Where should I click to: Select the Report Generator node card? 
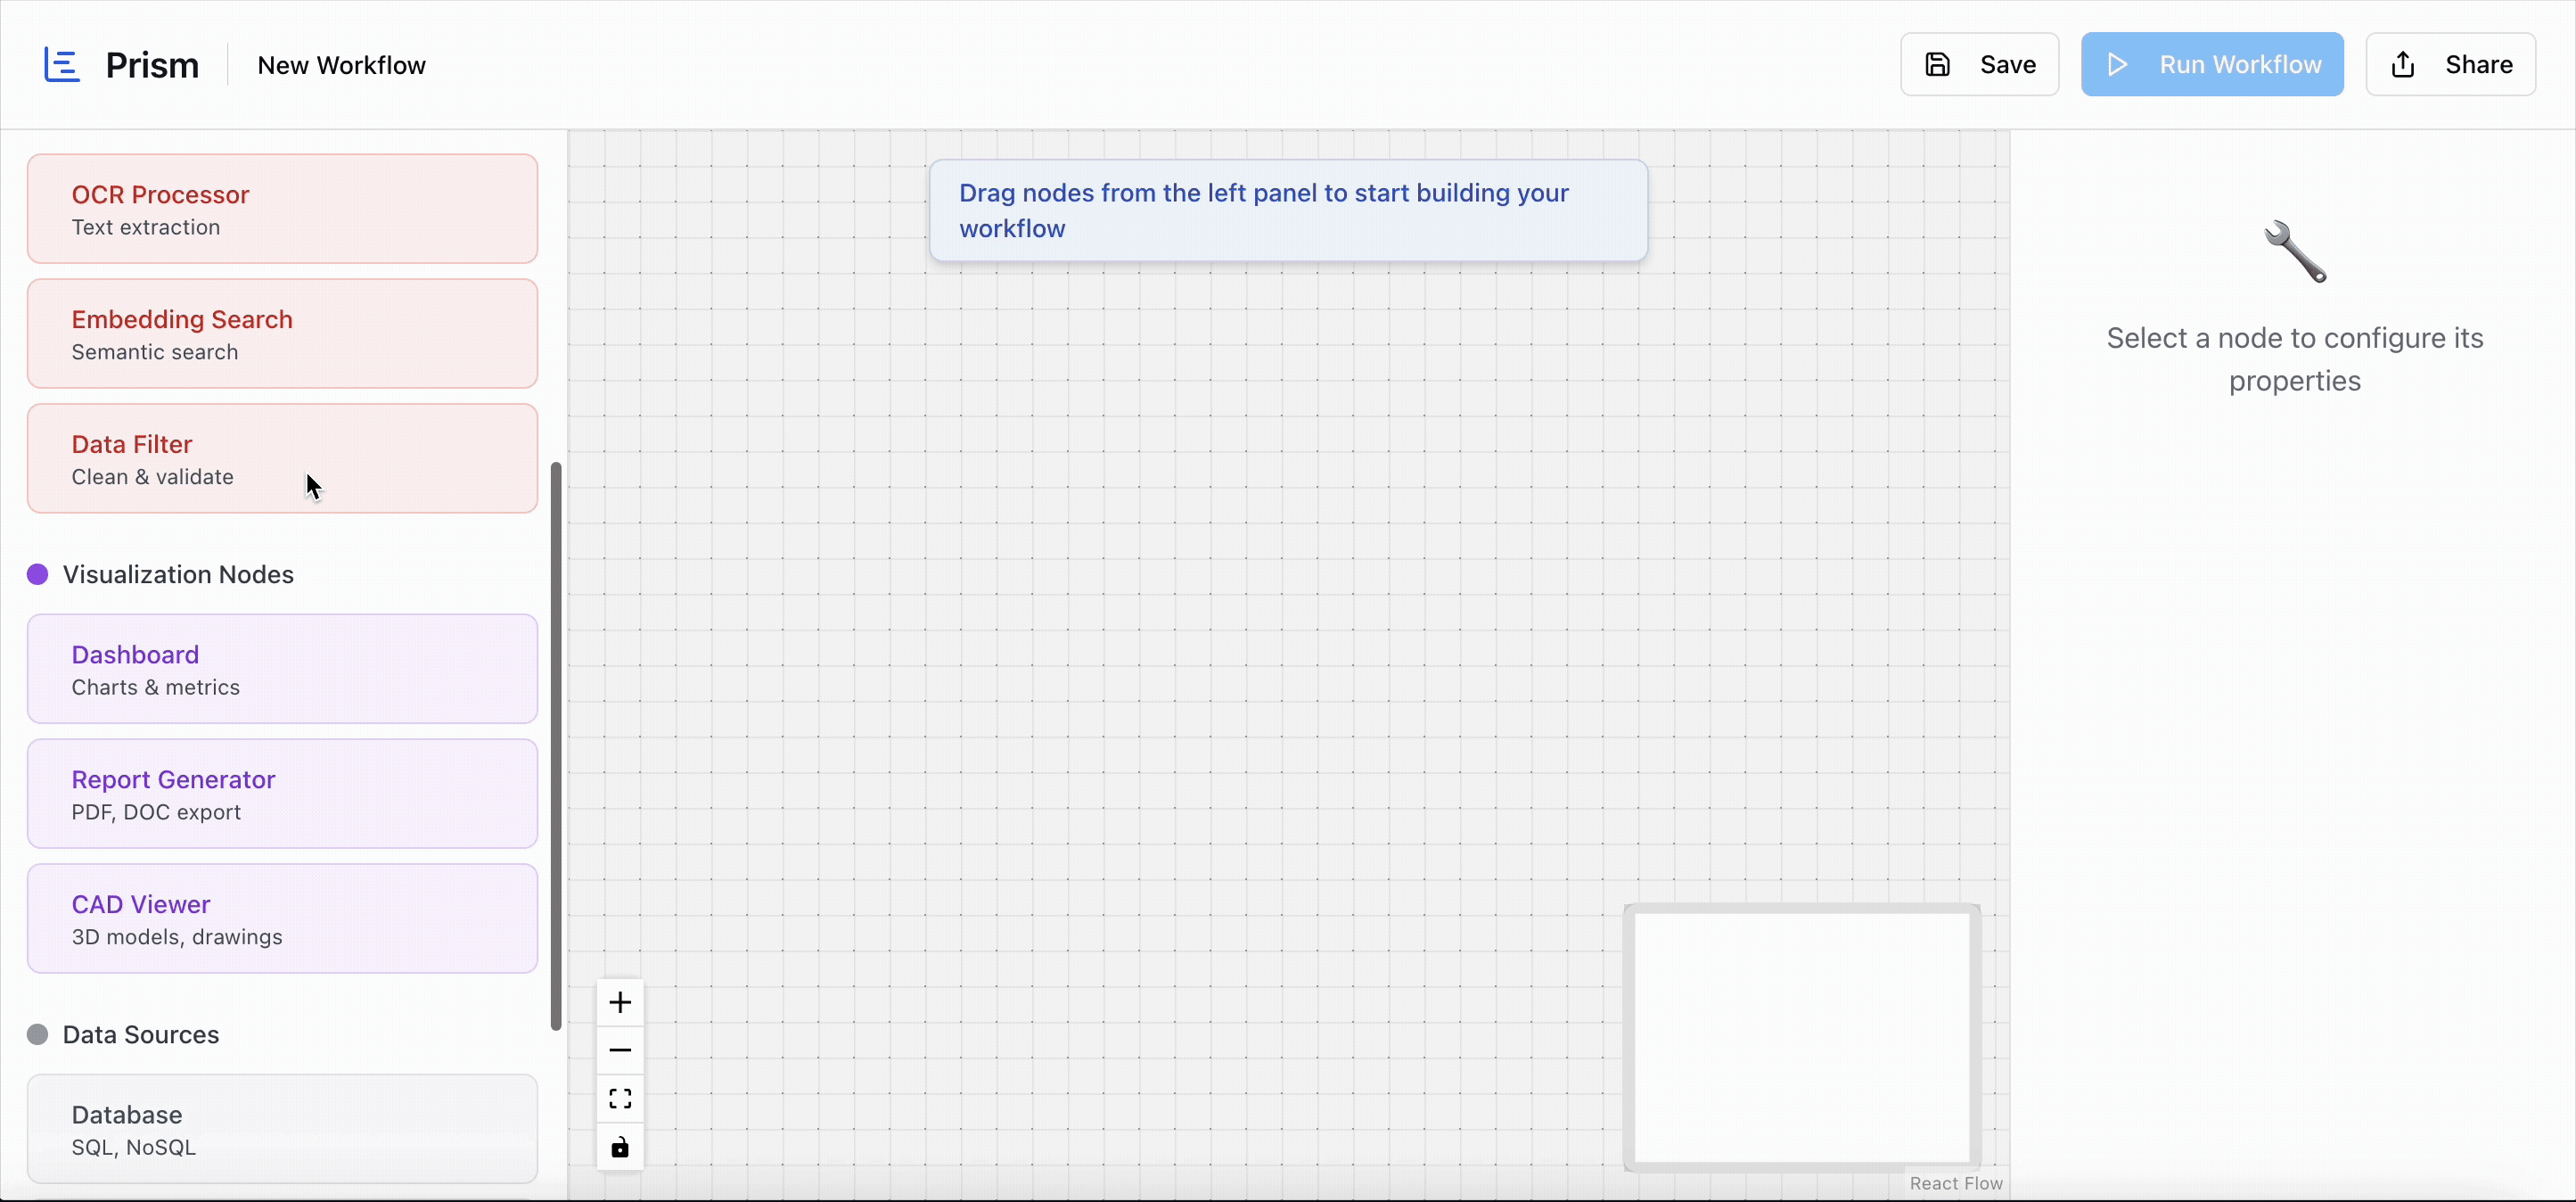pos(282,794)
